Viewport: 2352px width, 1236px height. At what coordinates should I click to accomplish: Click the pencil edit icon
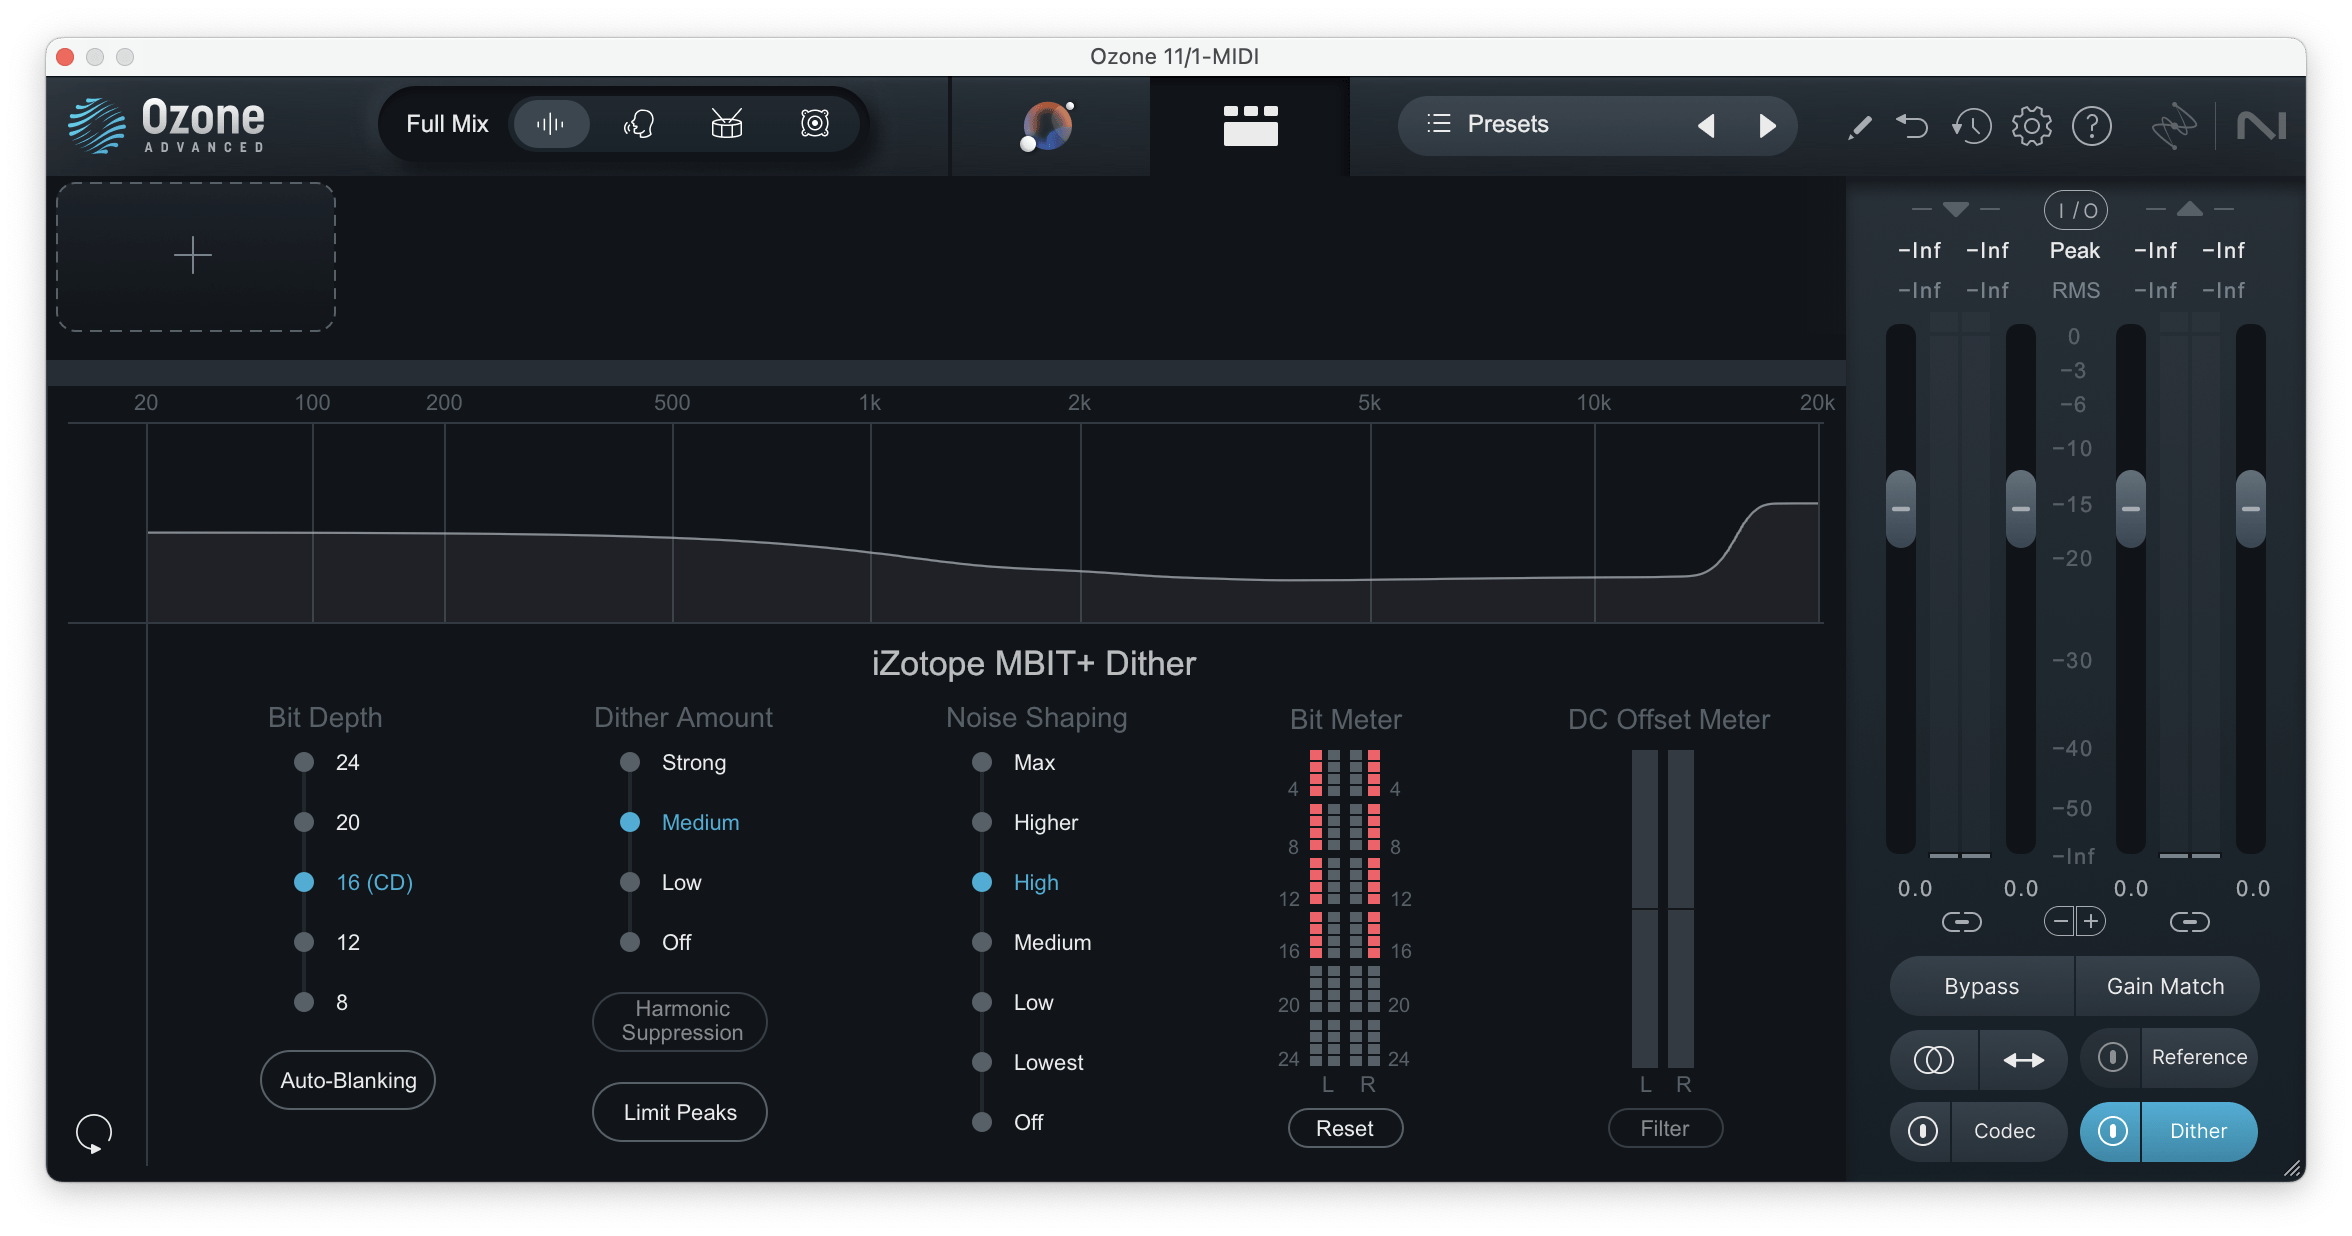(1859, 127)
